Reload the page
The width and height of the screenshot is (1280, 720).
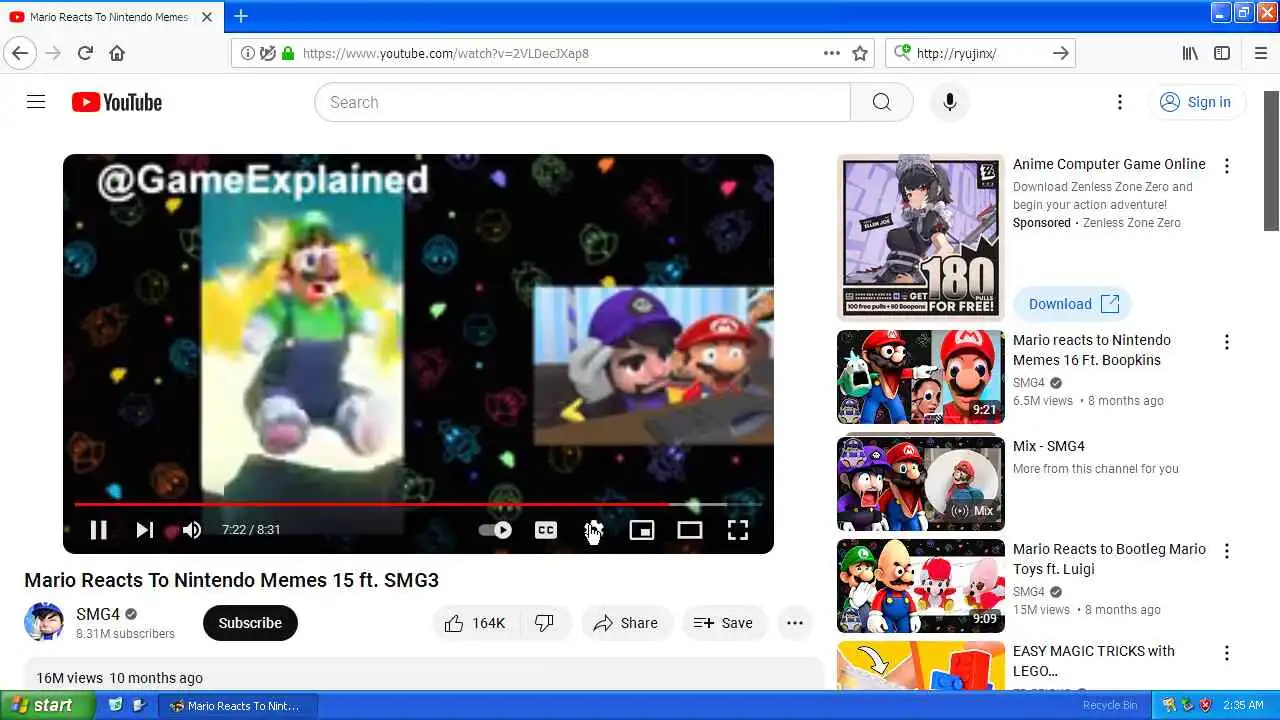pyautogui.click(x=85, y=53)
